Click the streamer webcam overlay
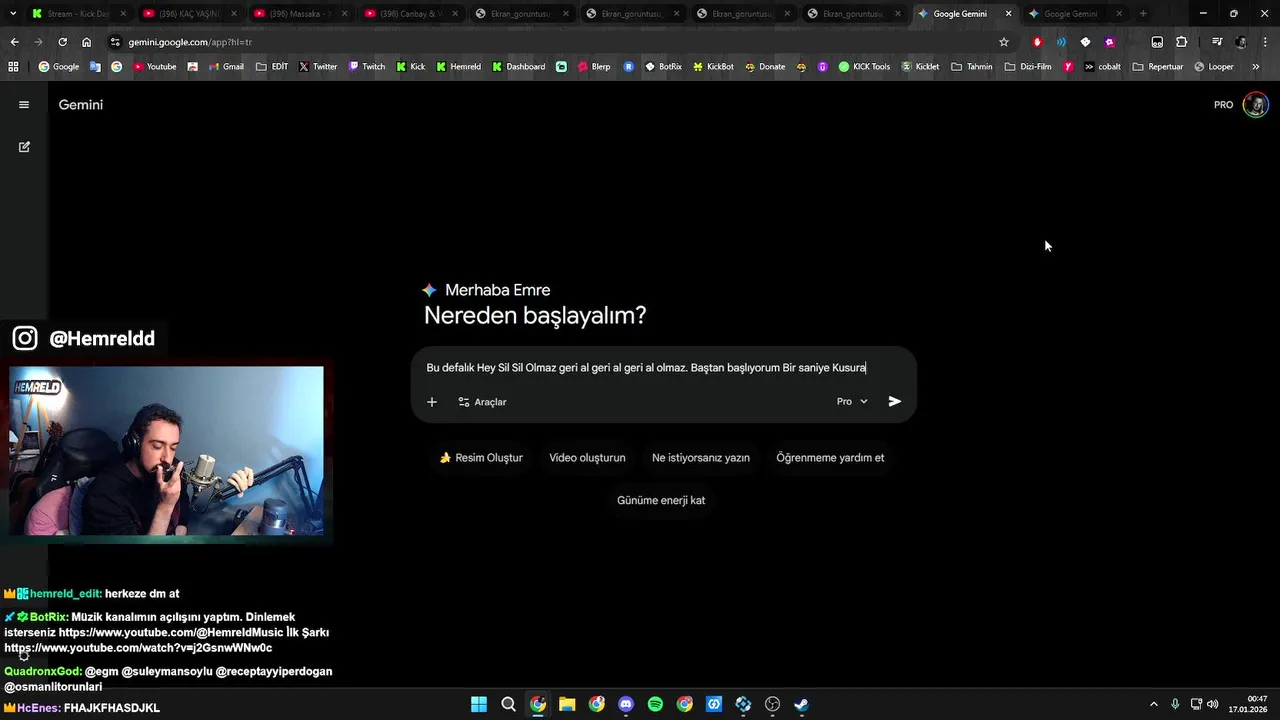The image size is (1280, 720). point(166,451)
